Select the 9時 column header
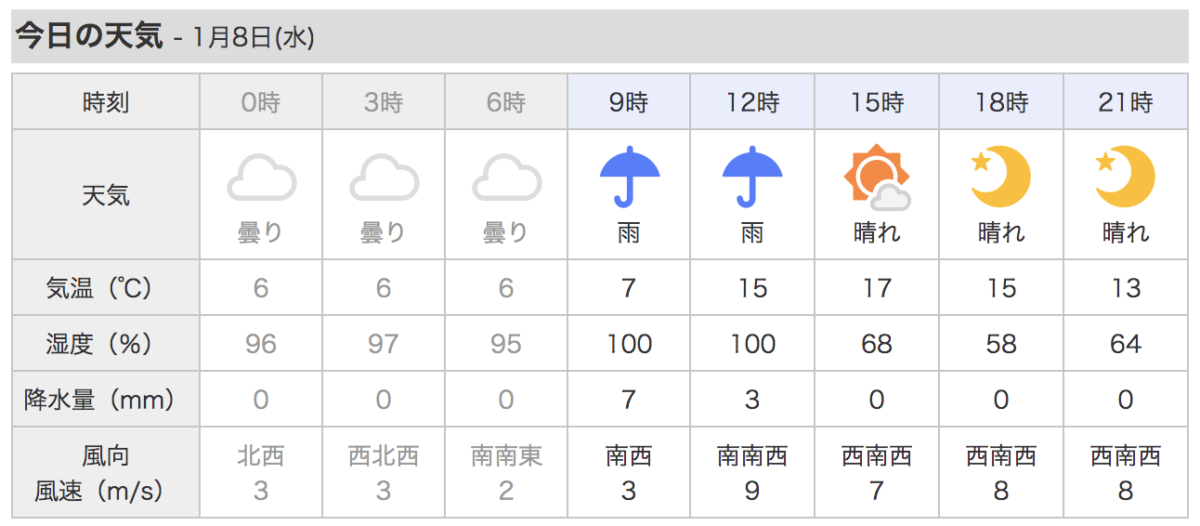The image size is (1200, 526). pos(629,102)
